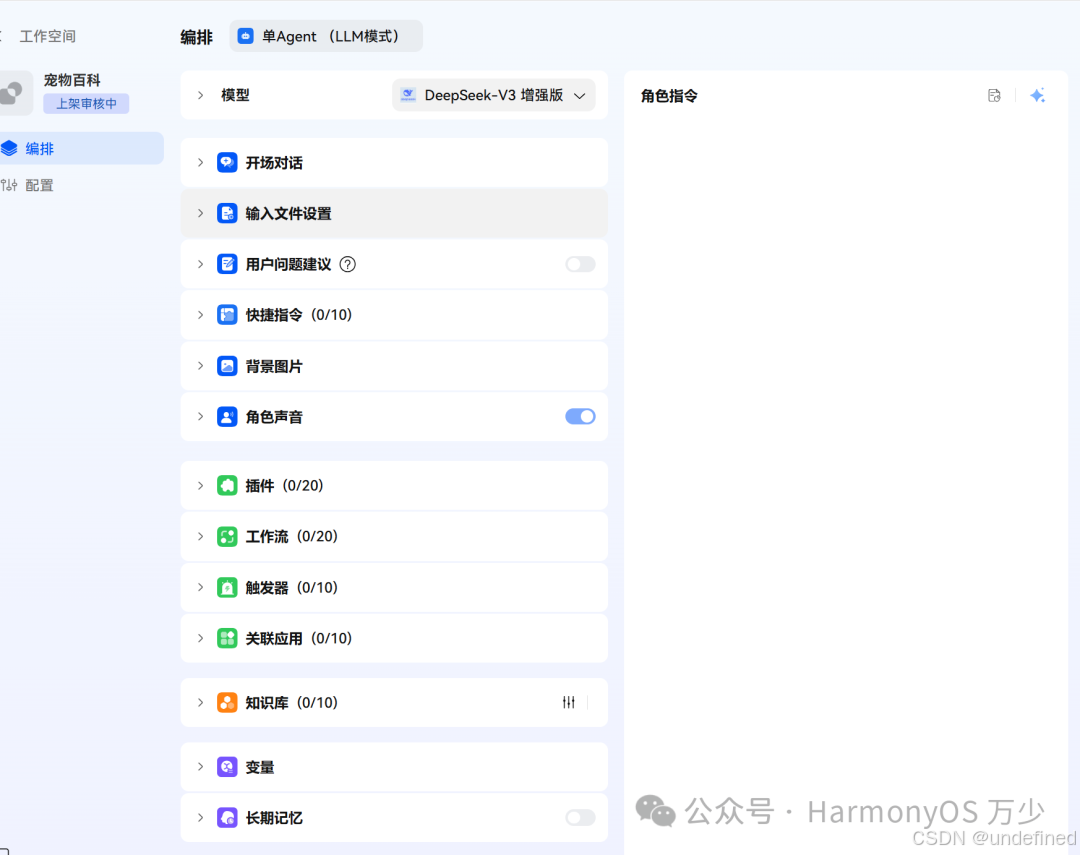Click the DeepSeek model logo icon

(408, 95)
